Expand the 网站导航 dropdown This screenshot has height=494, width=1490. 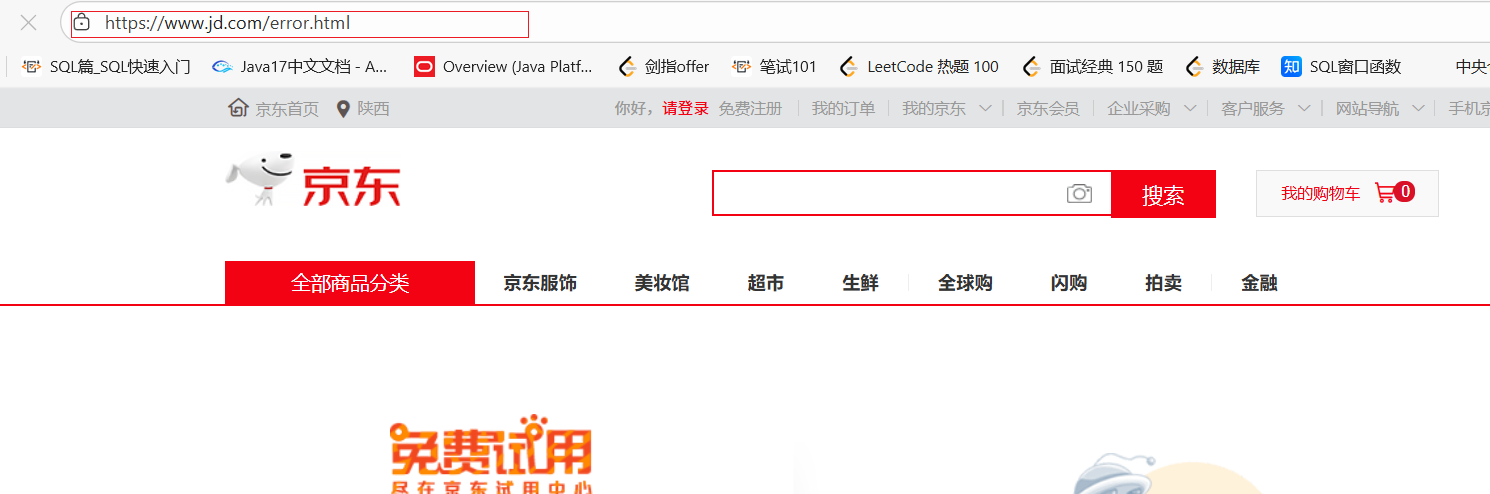1380,108
